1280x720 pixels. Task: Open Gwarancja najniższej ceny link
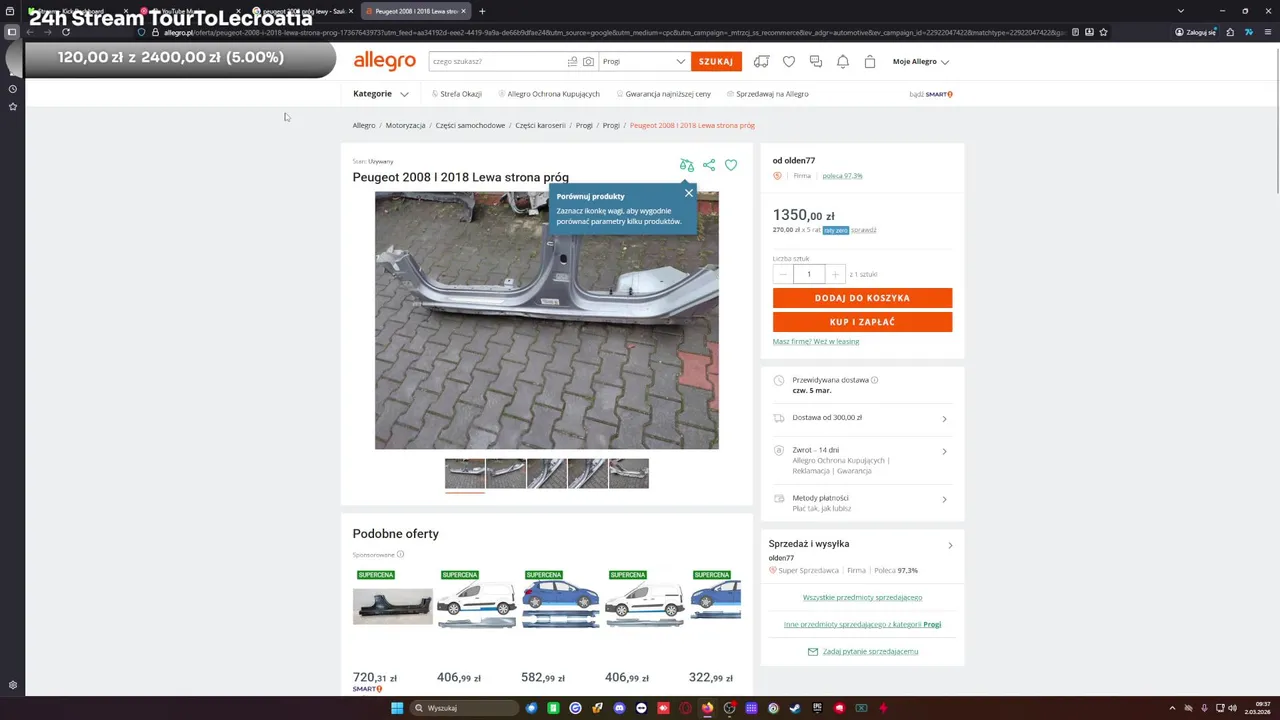click(x=664, y=94)
